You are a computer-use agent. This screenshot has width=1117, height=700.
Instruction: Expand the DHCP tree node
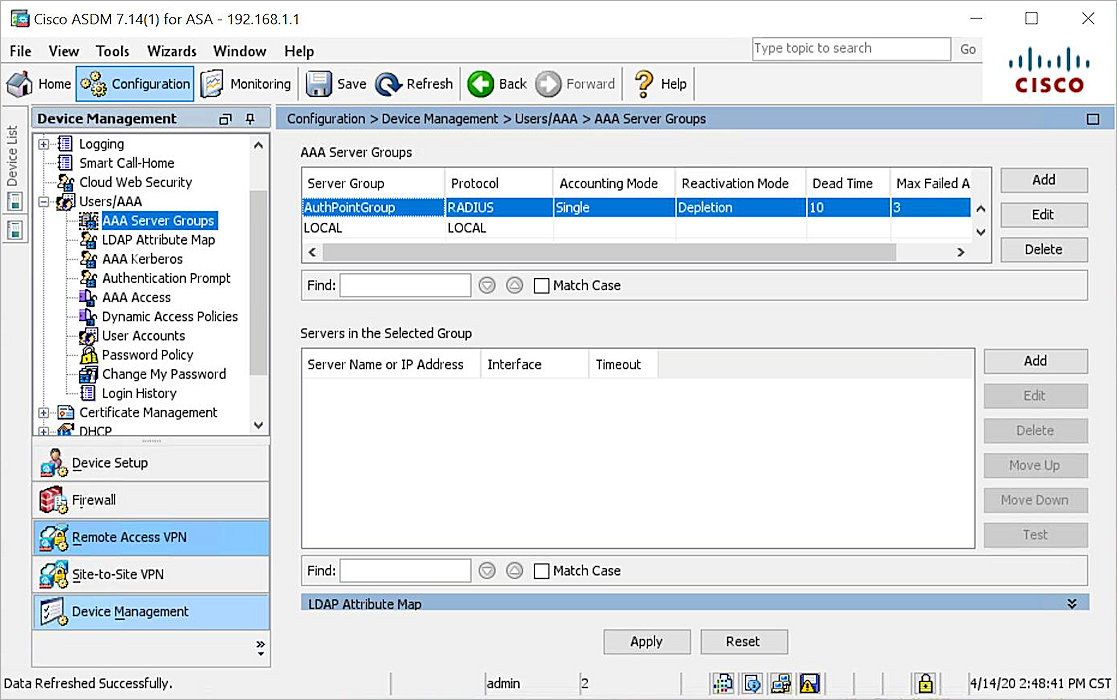click(x=43, y=430)
